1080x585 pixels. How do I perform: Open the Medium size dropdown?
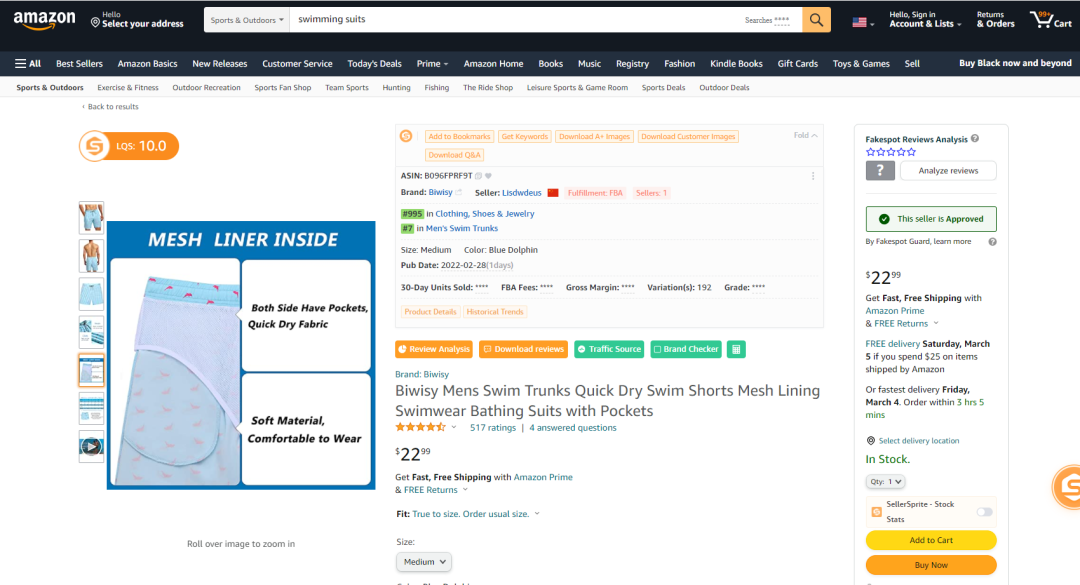(424, 562)
